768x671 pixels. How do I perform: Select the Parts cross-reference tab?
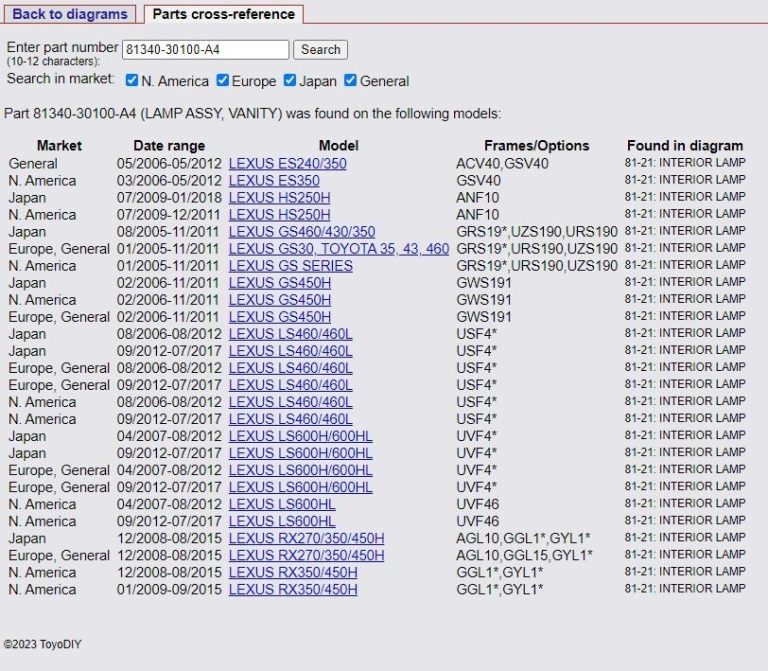tap(224, 14)
